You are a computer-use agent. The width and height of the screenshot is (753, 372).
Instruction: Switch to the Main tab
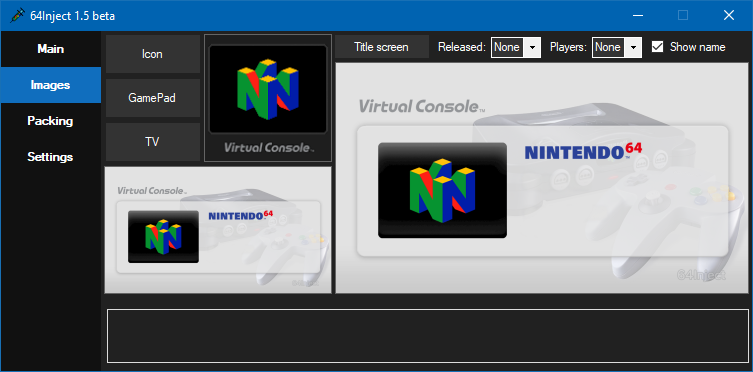[51, 49]
